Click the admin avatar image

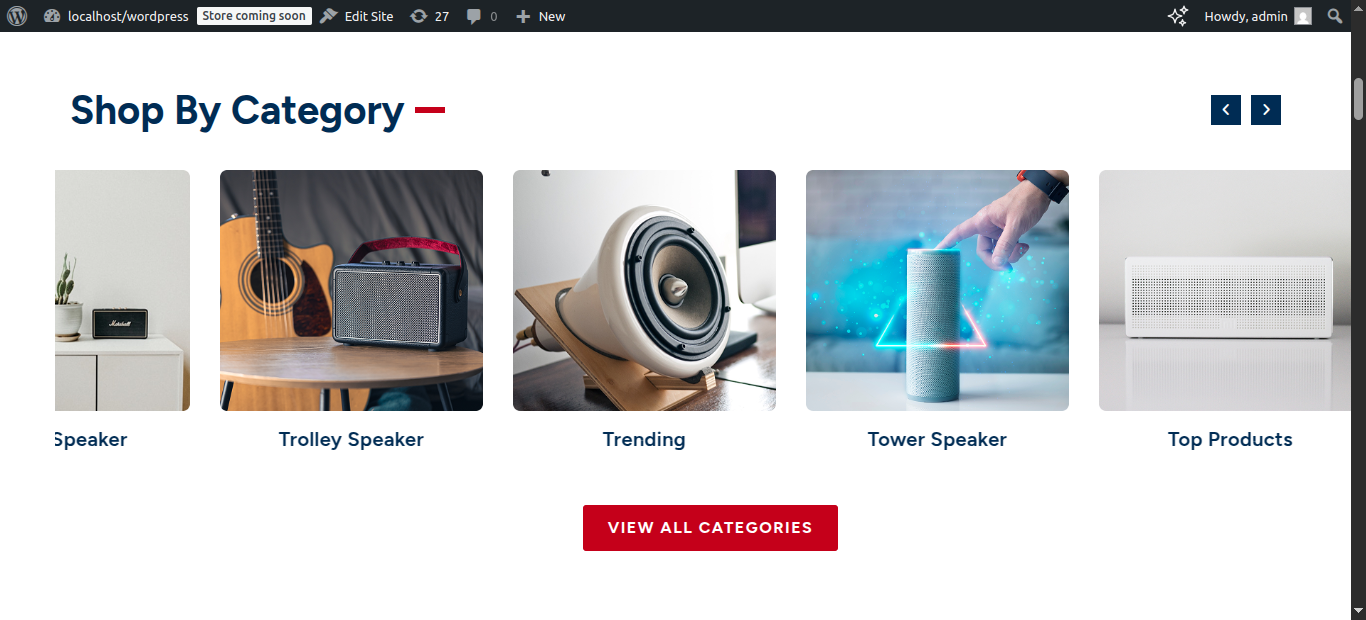pyautogui.click(x=1302, y=16)
